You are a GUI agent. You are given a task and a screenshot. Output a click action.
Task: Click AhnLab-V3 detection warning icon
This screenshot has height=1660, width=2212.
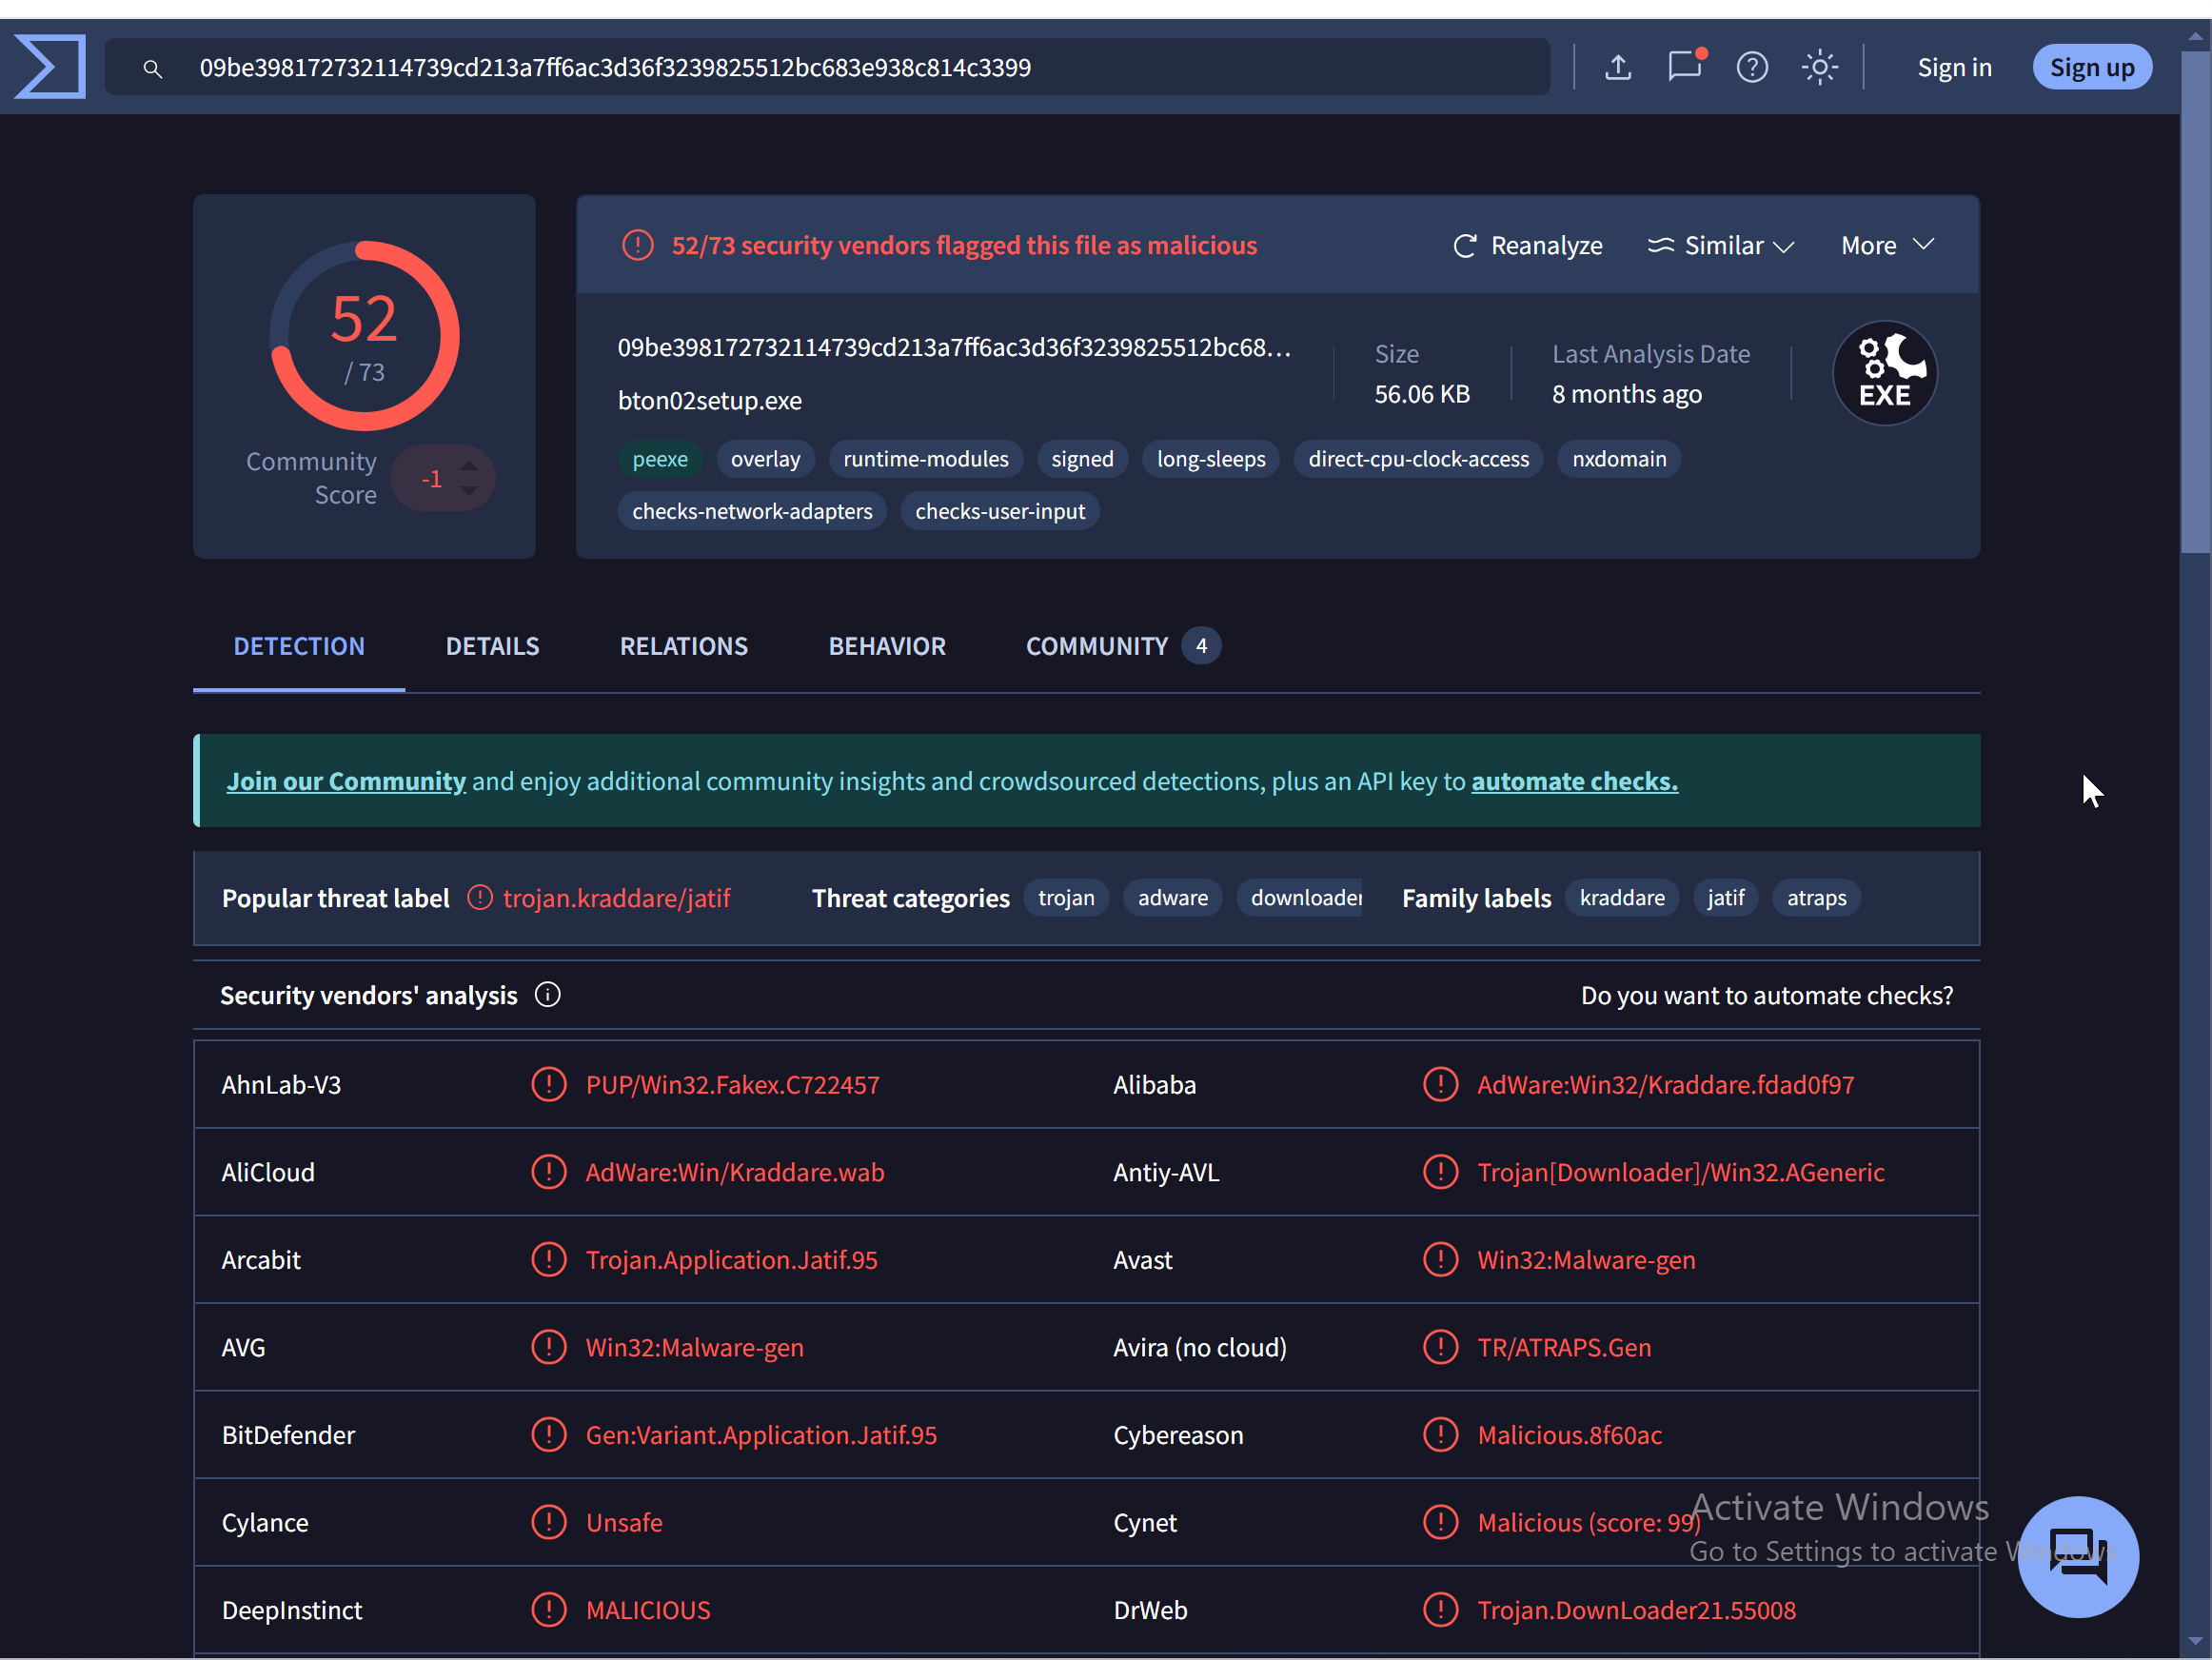pos(548,1083)
